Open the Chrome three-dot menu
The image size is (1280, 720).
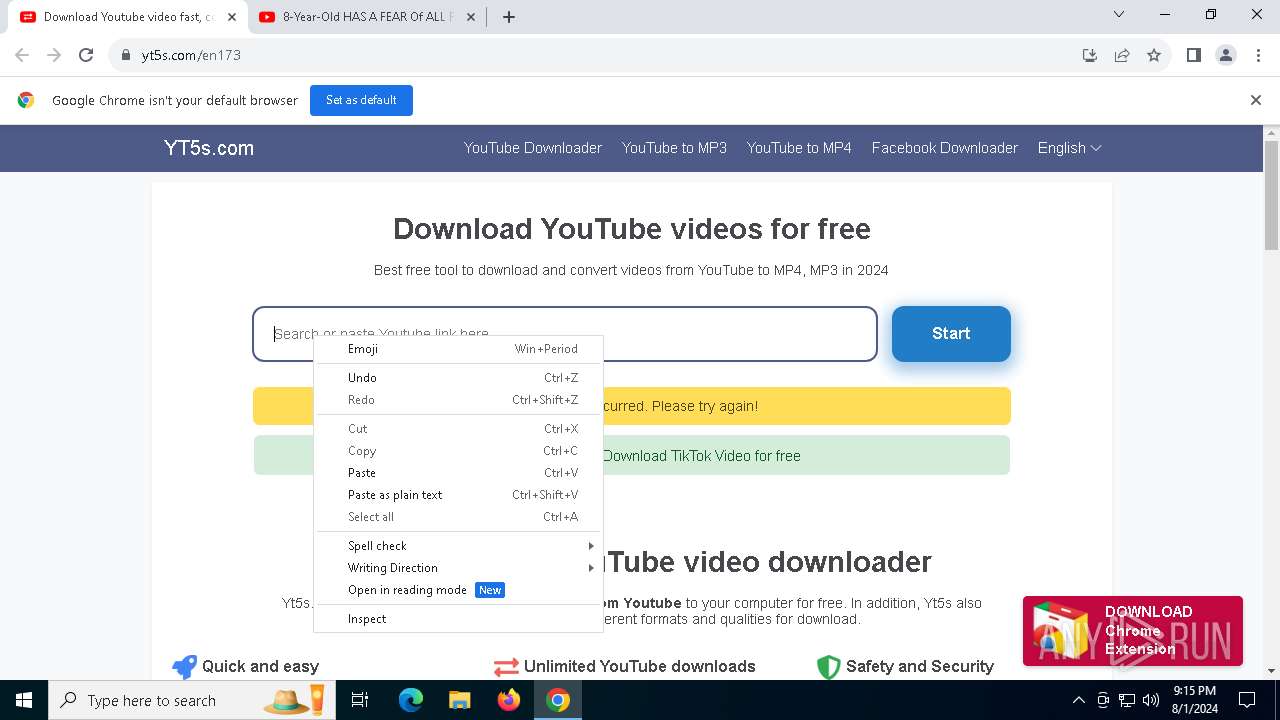pyautogui.click(x=1258, y=55)
